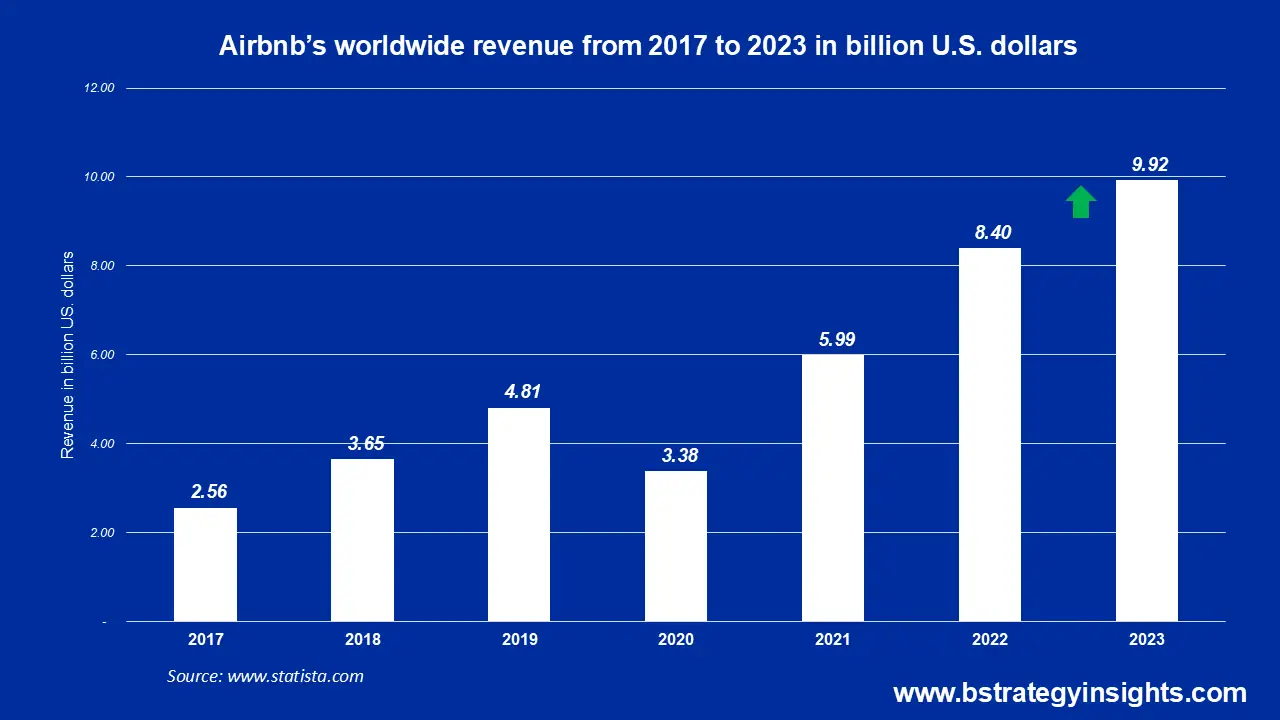Select the 2020 revenue bar
This screenshot has width=1280, height=720.
point(675,546)
